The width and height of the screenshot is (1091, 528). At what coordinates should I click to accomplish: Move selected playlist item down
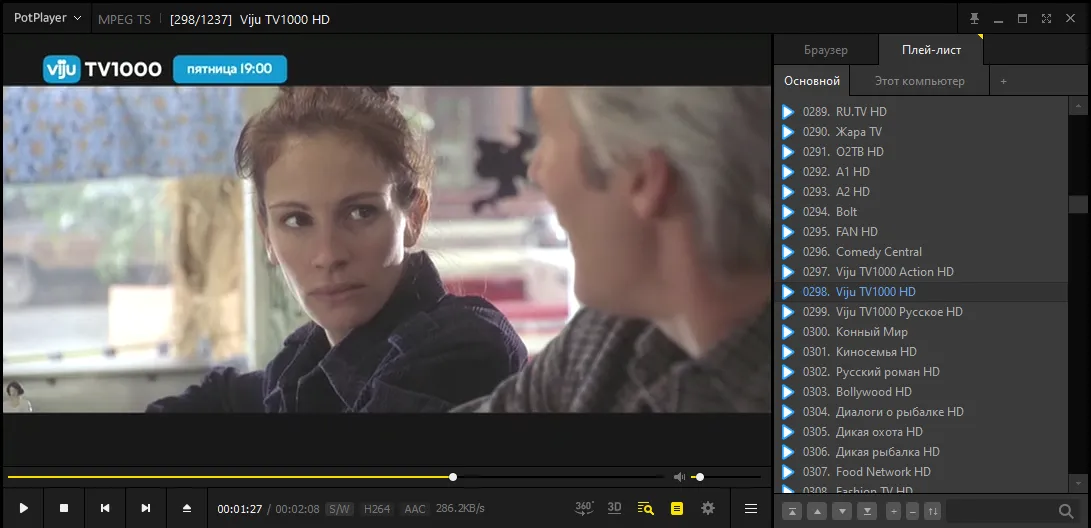coord(842,511)
